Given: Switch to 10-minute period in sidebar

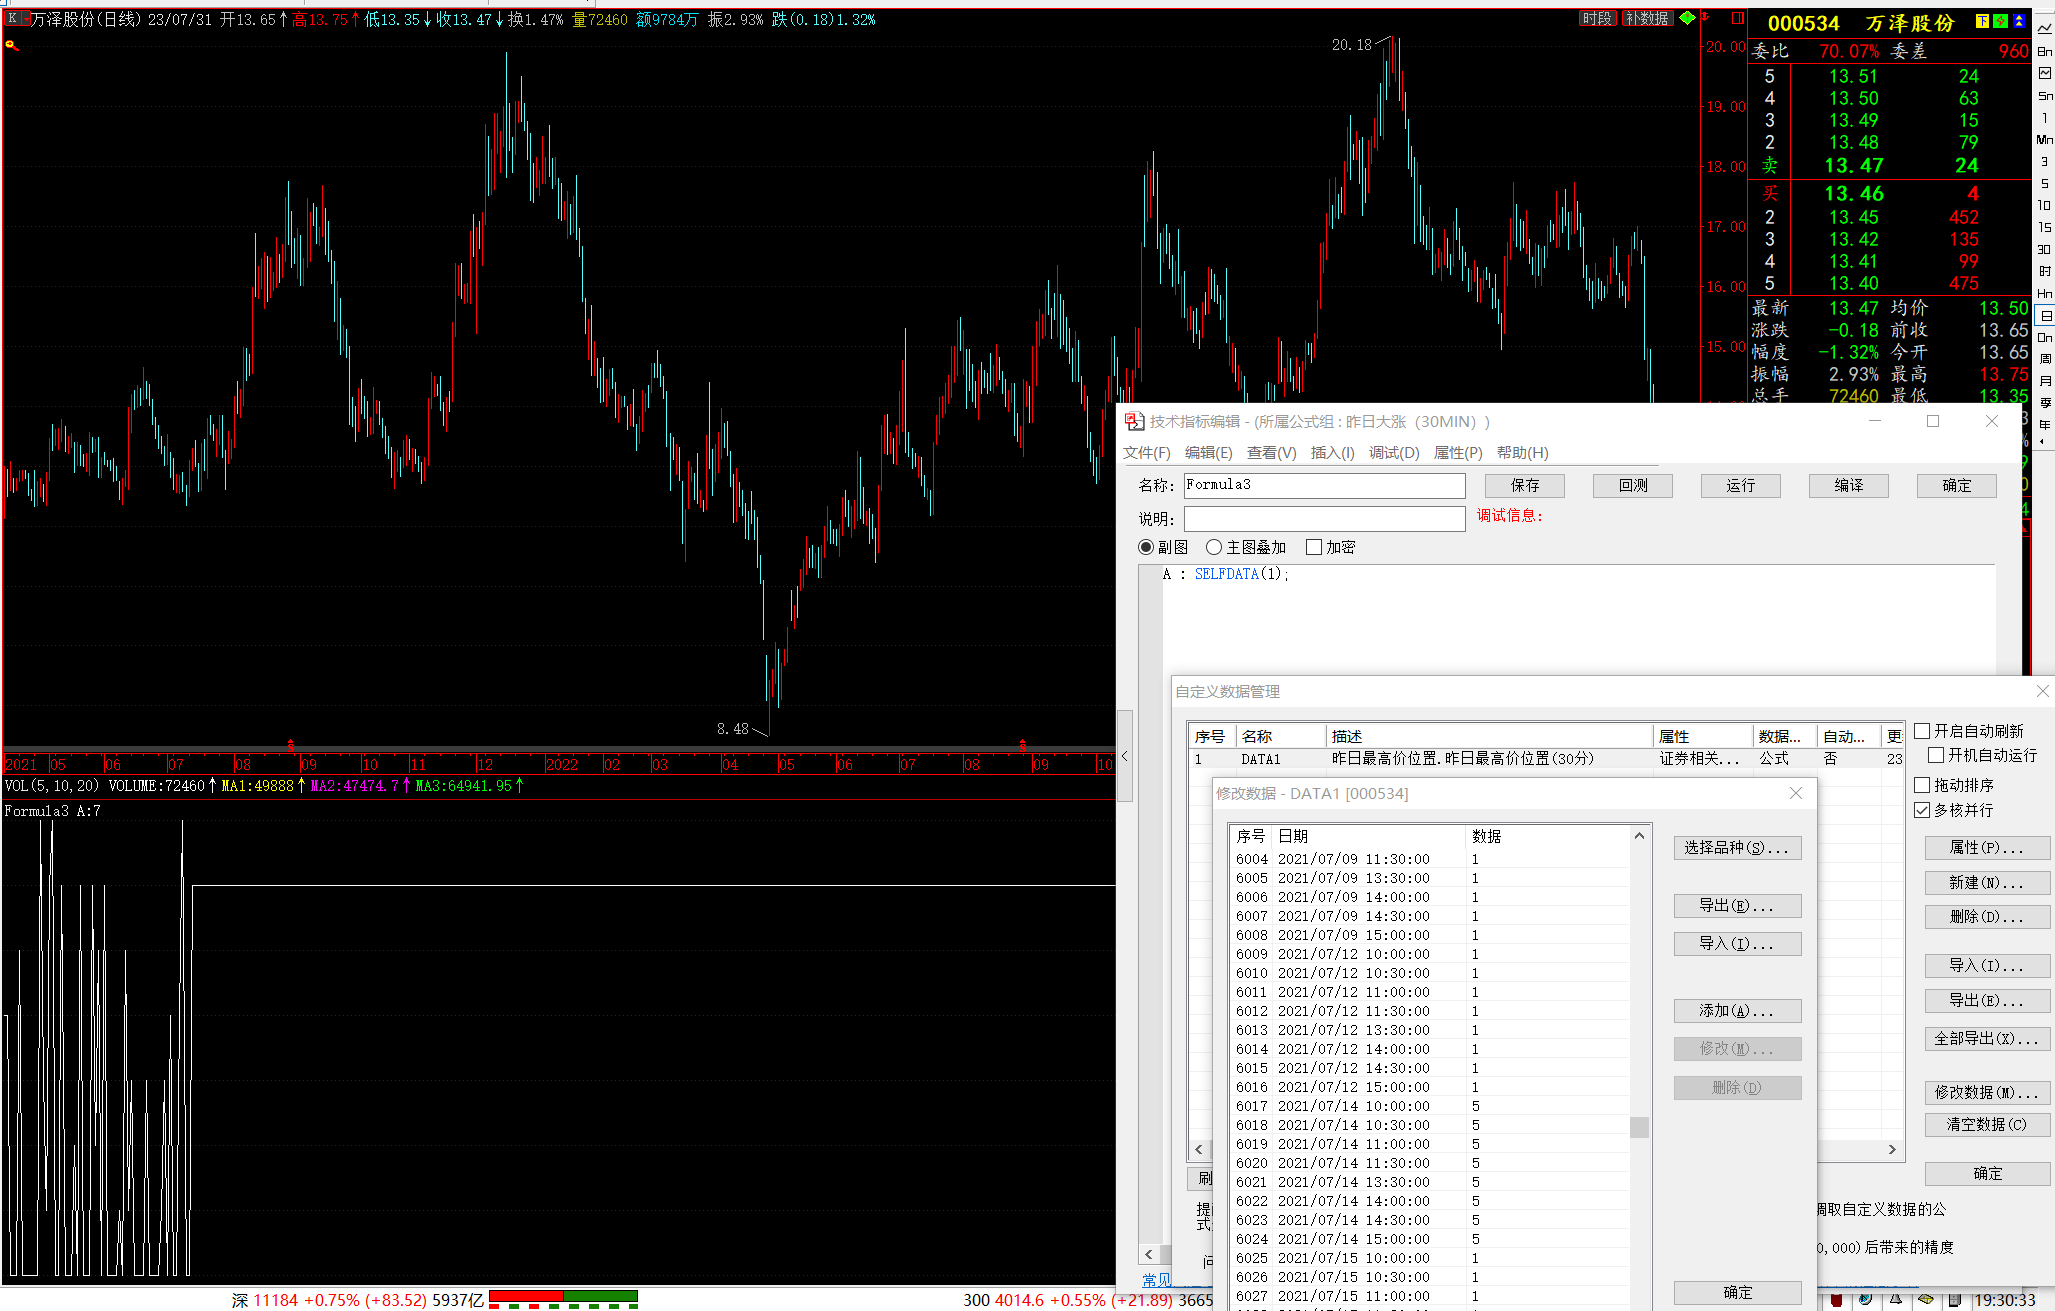Looking at the screenshot, I should pos(2045,205).
